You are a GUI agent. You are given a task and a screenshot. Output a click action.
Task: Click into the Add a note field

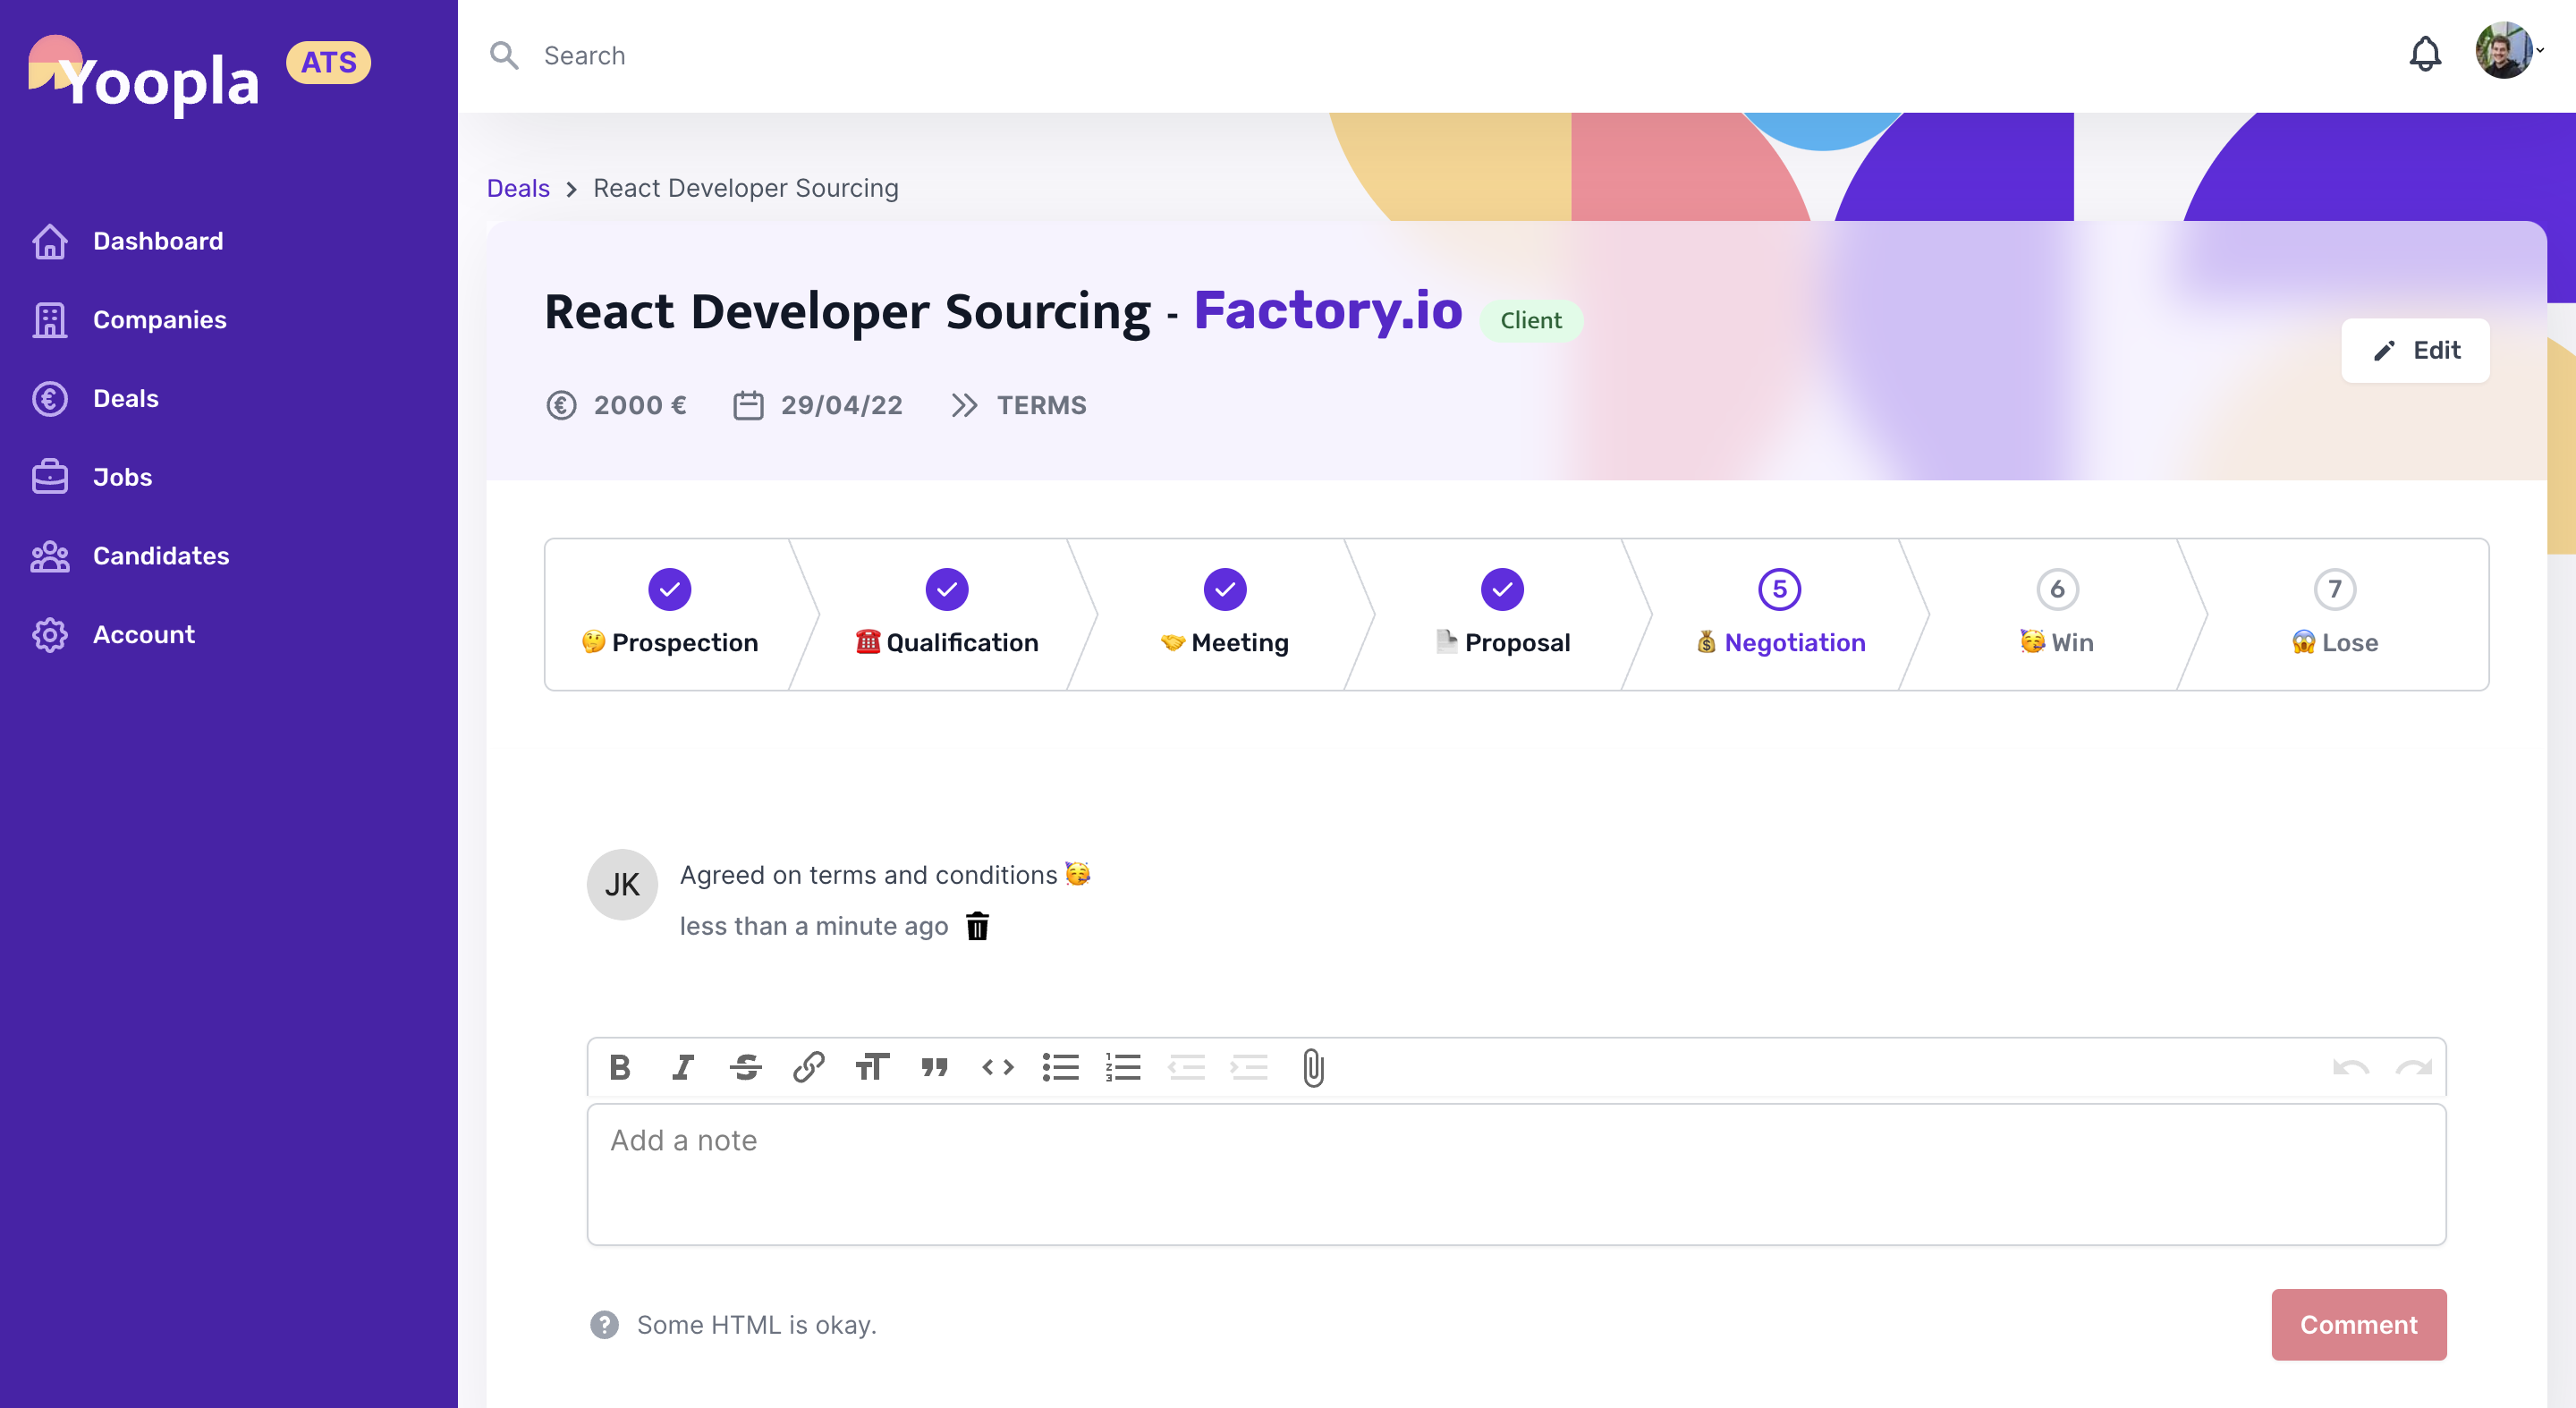[1516, 1175]
